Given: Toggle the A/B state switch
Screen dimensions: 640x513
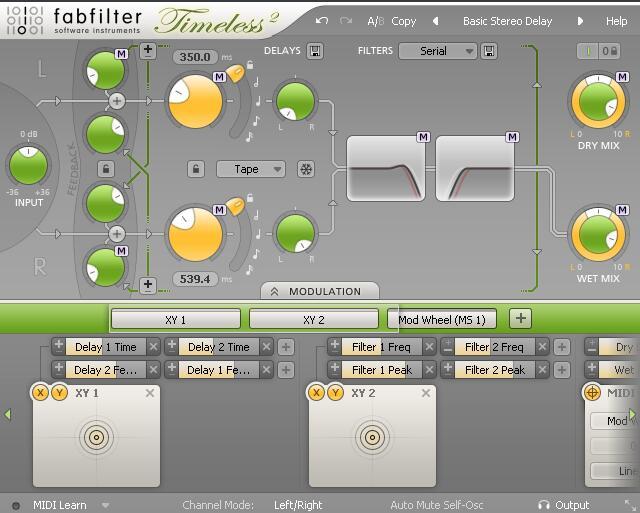Looking at the screenshot, I should 376,21.
